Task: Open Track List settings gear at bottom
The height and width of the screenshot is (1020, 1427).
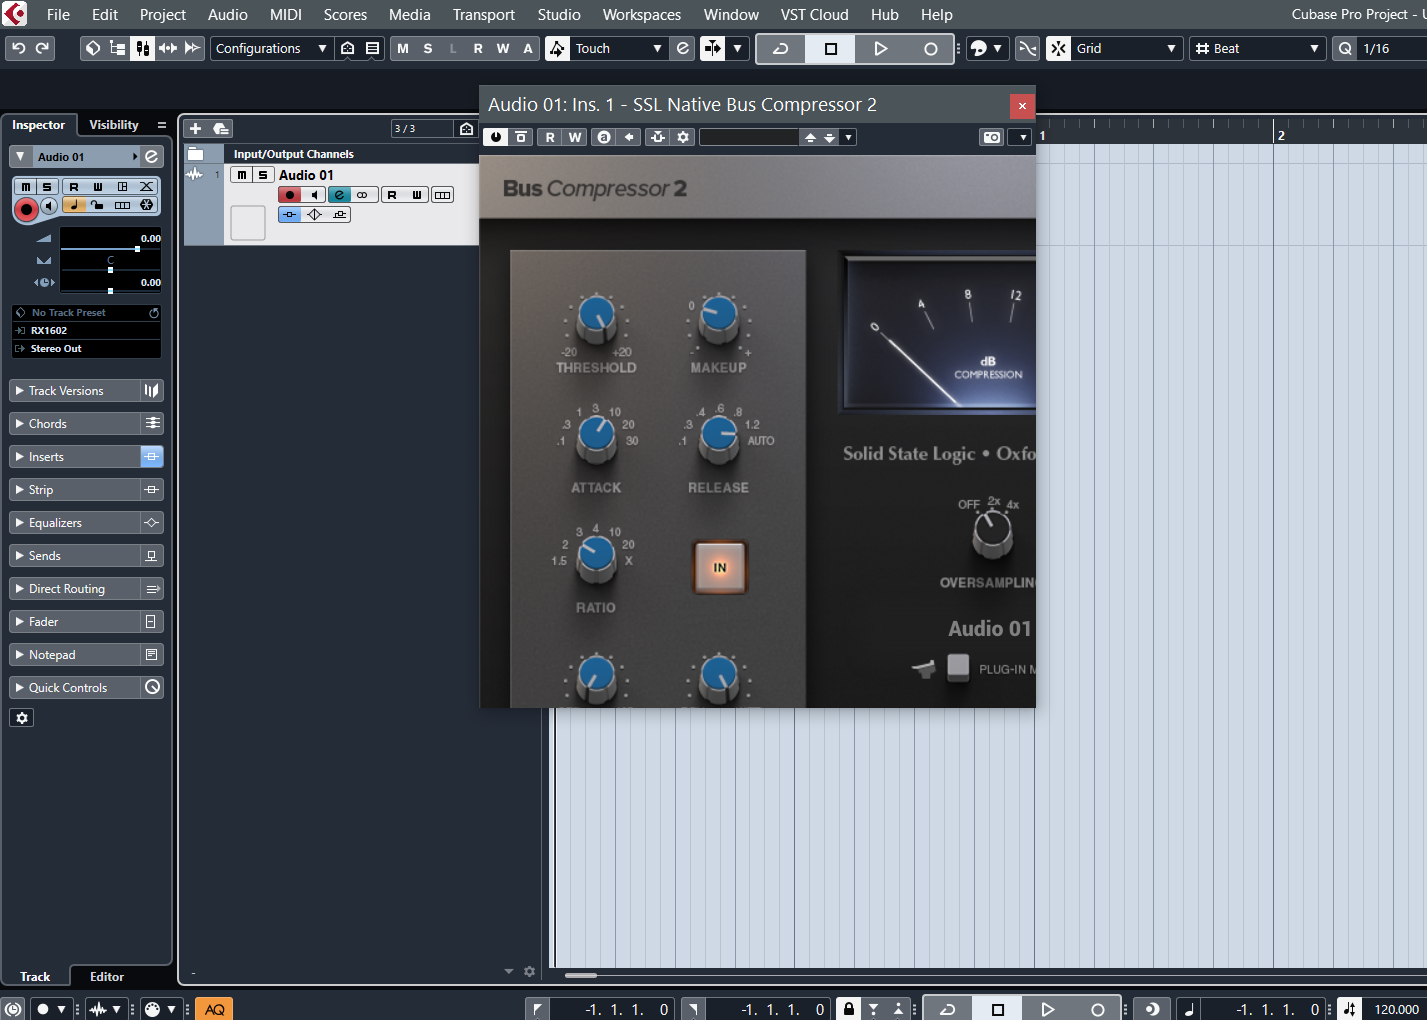Action: [529, 972]
